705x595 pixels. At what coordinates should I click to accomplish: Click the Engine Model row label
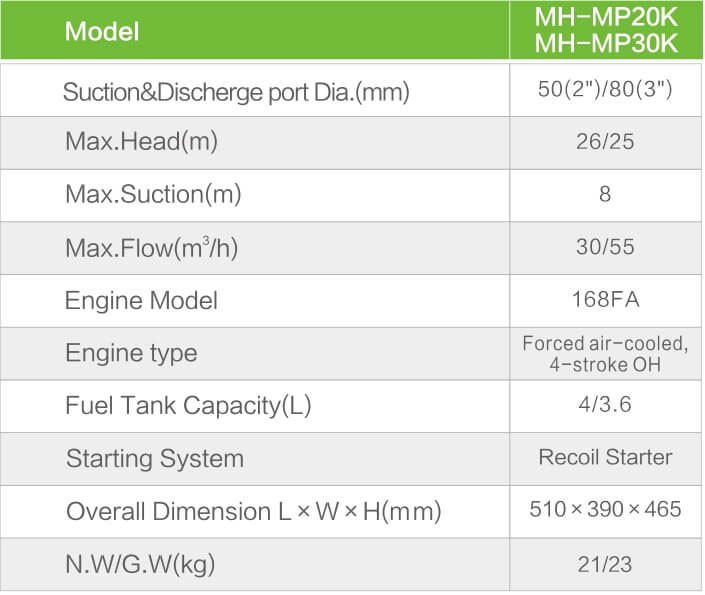point(141,300)
